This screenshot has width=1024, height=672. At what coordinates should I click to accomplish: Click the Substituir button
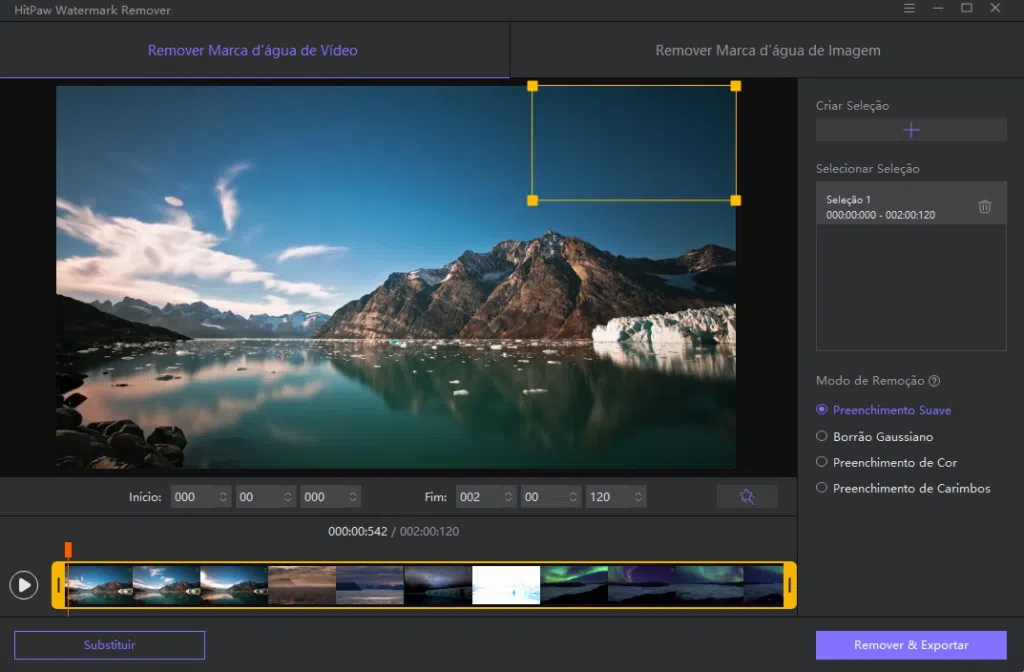click(109, 645)
